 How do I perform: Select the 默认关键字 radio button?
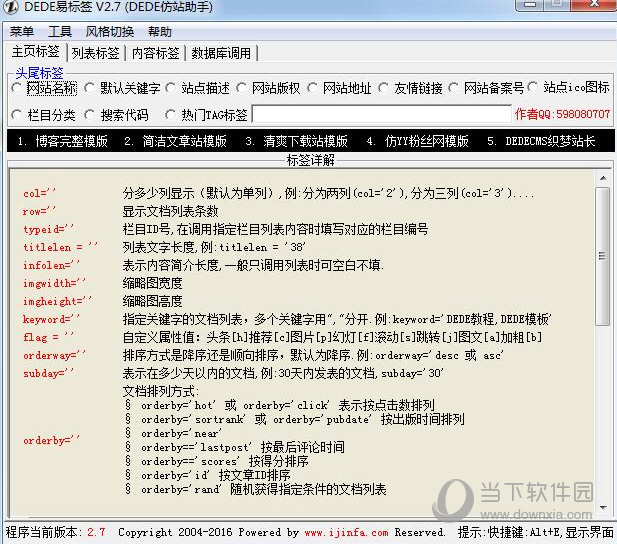coord(122,88)
